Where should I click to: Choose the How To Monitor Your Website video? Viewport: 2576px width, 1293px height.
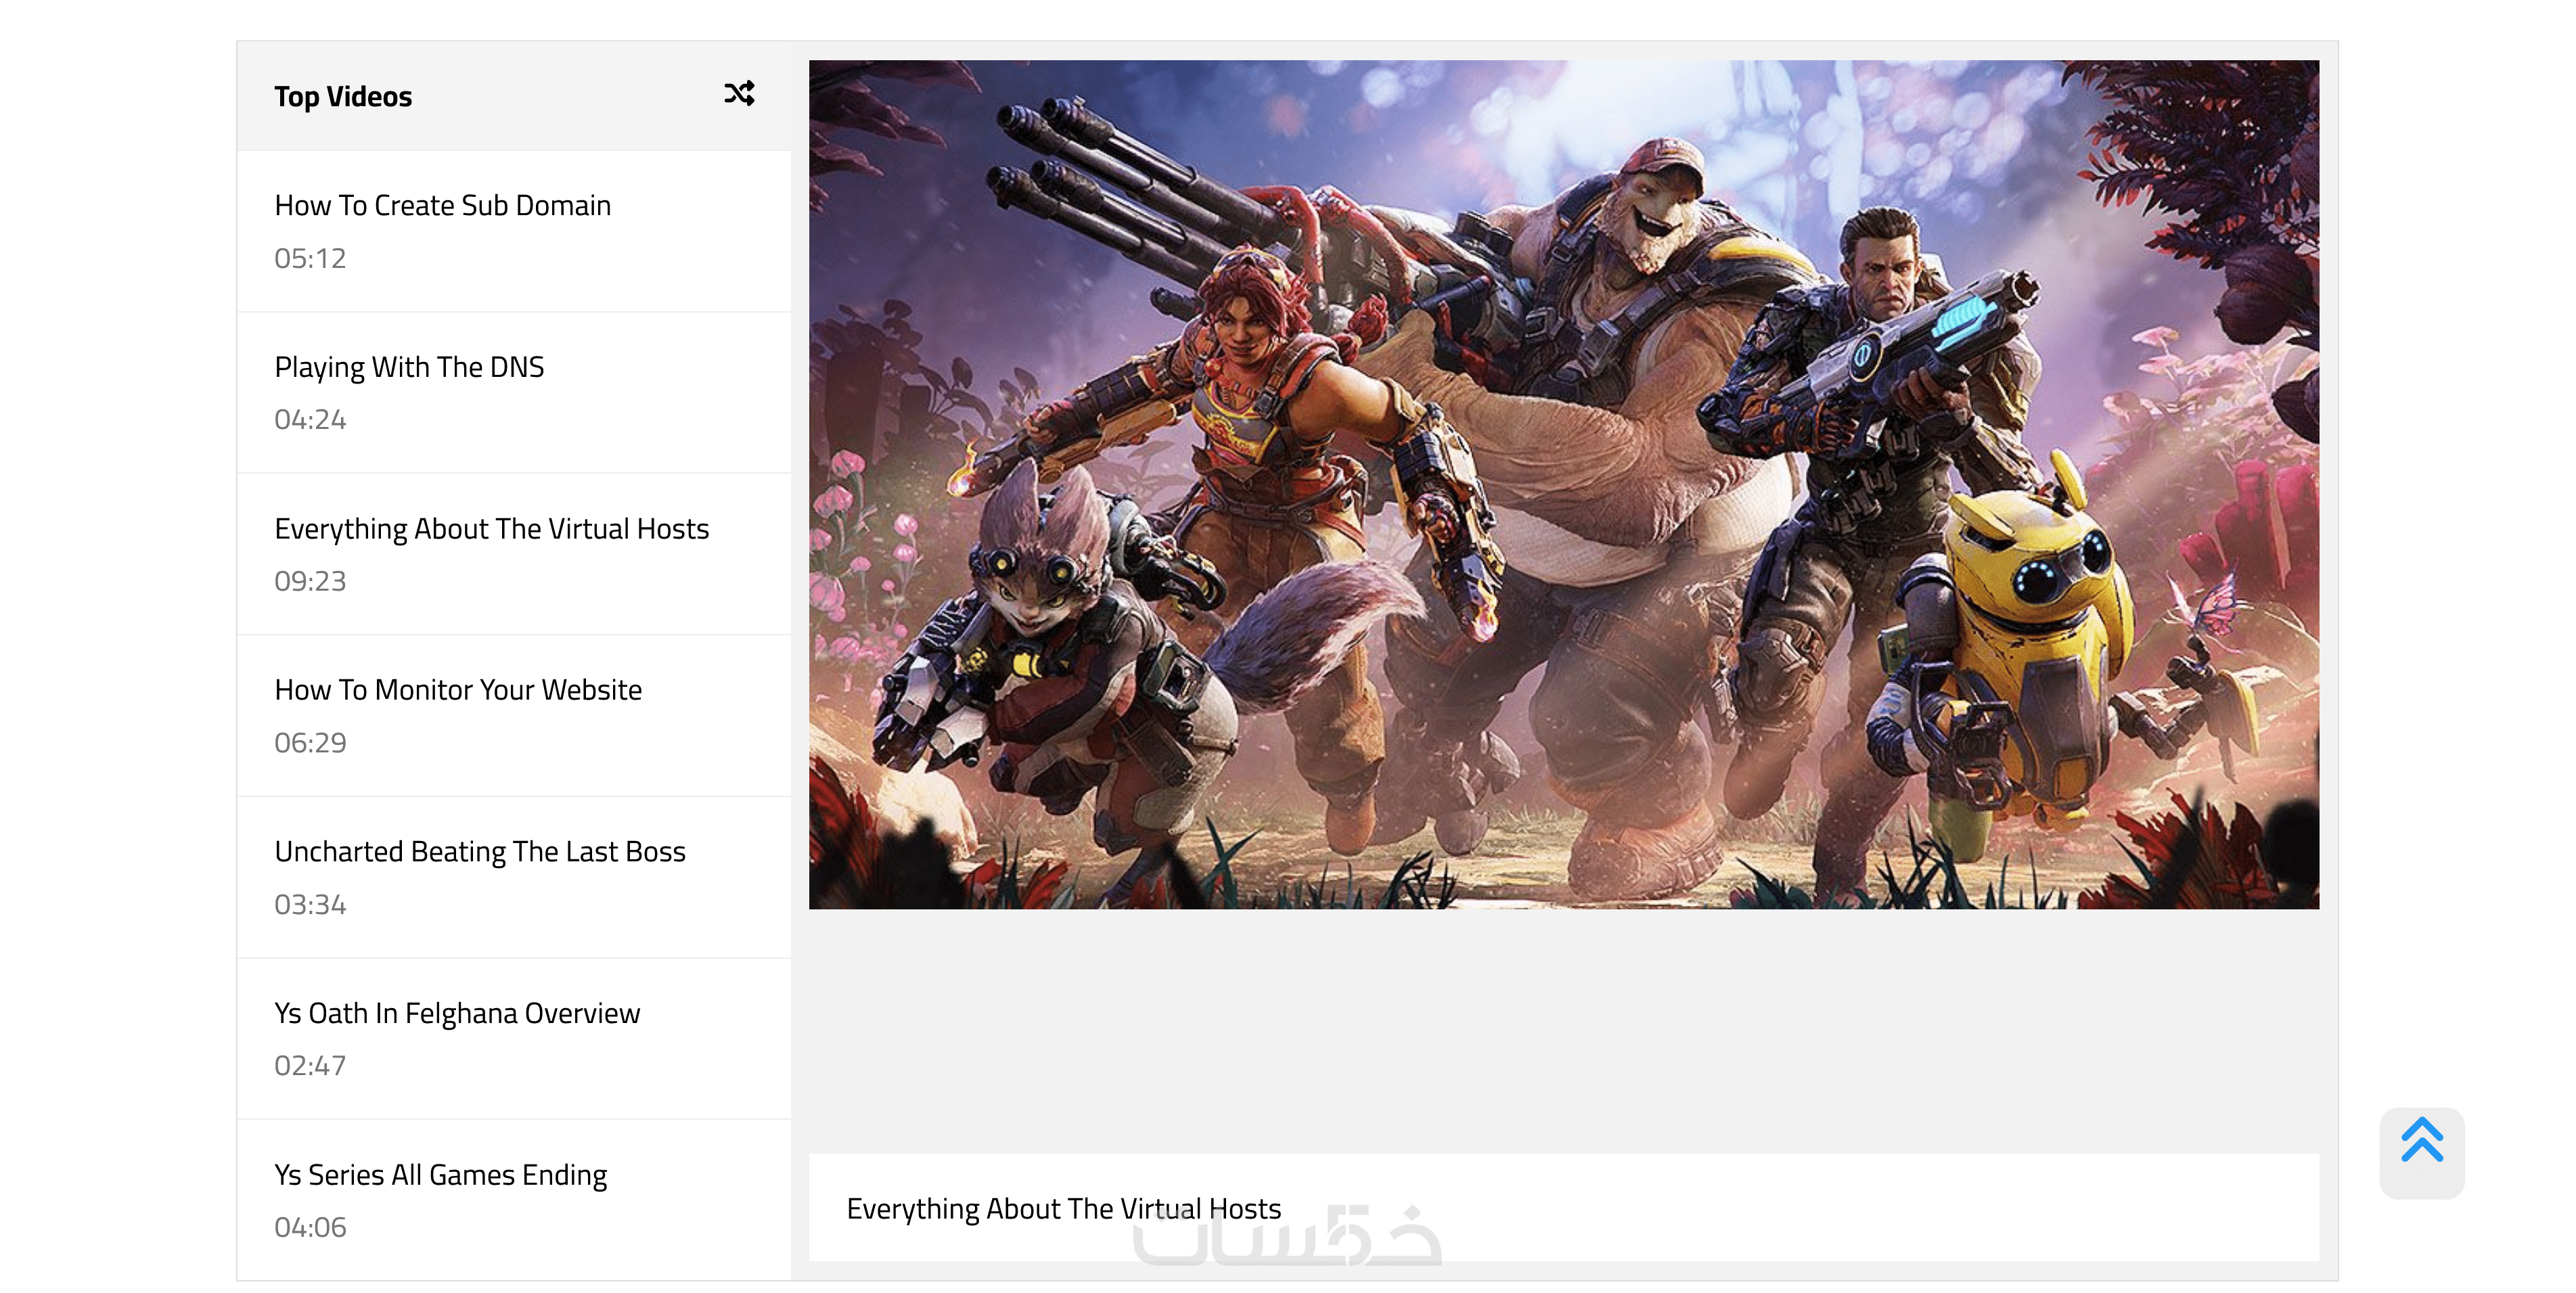pos(458,690)
